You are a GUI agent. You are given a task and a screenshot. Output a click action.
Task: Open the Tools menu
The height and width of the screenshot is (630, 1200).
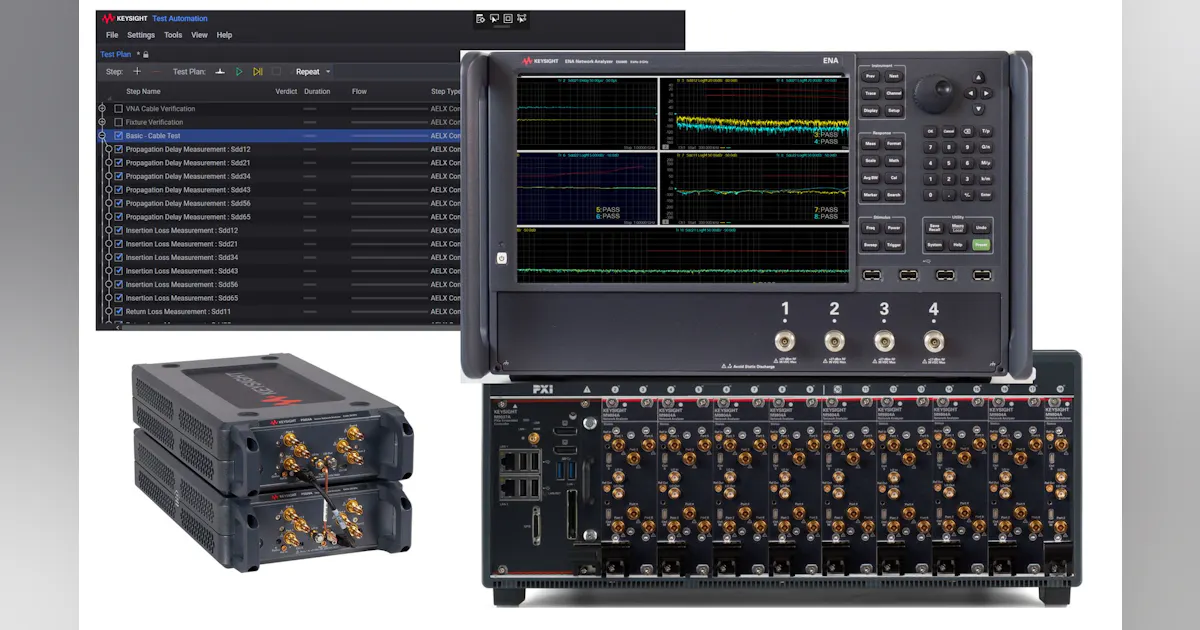(x=173, y=35)
